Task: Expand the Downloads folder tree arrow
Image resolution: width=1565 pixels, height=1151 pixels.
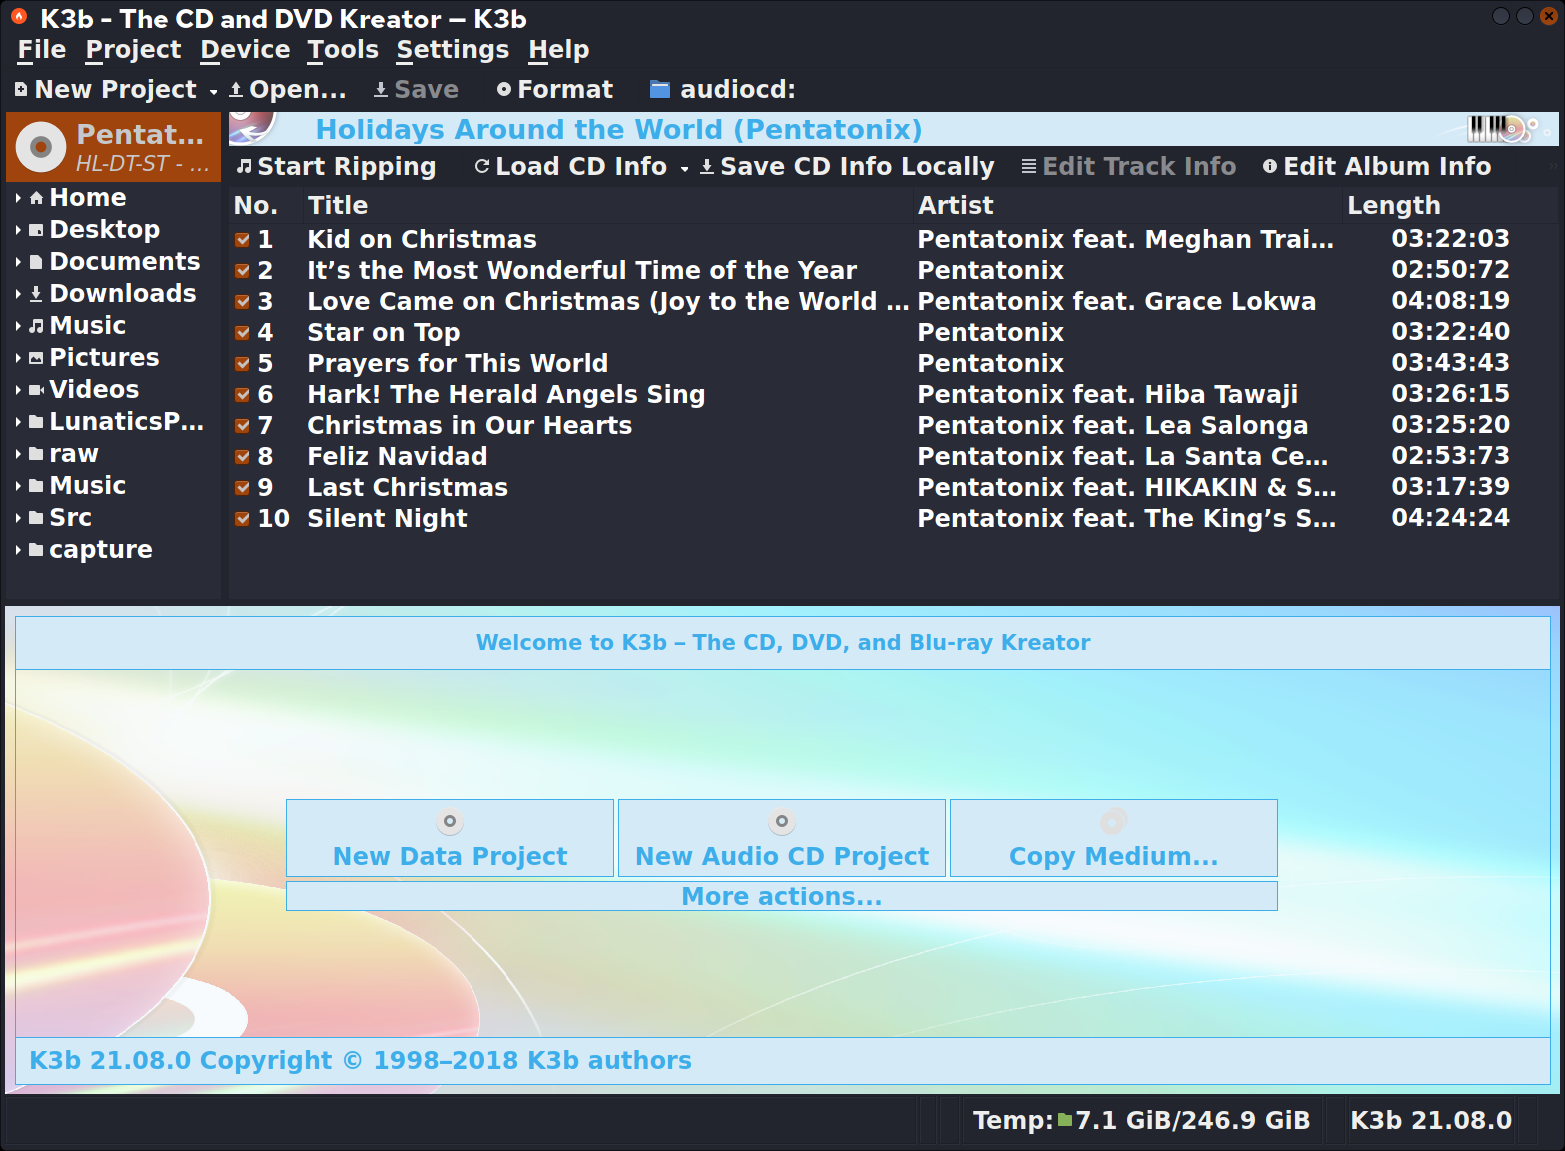Action: click(x=18, y=294)
